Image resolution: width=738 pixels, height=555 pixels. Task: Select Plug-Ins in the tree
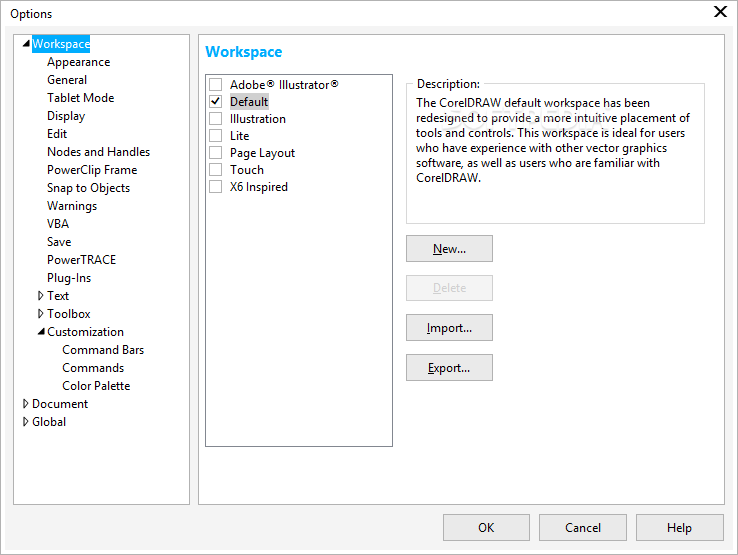tap(69, 278)
